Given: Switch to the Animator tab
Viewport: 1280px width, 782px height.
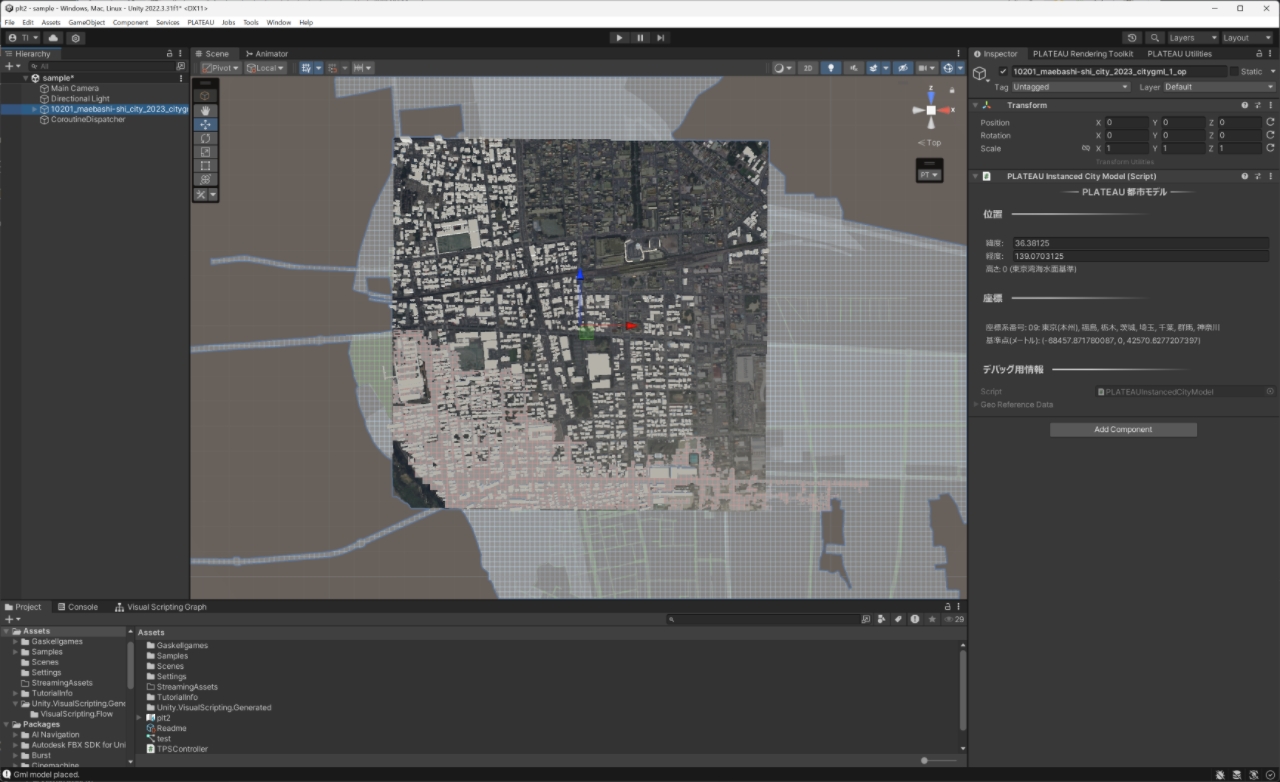Looking at the screenshot, I should pos(266,54).
